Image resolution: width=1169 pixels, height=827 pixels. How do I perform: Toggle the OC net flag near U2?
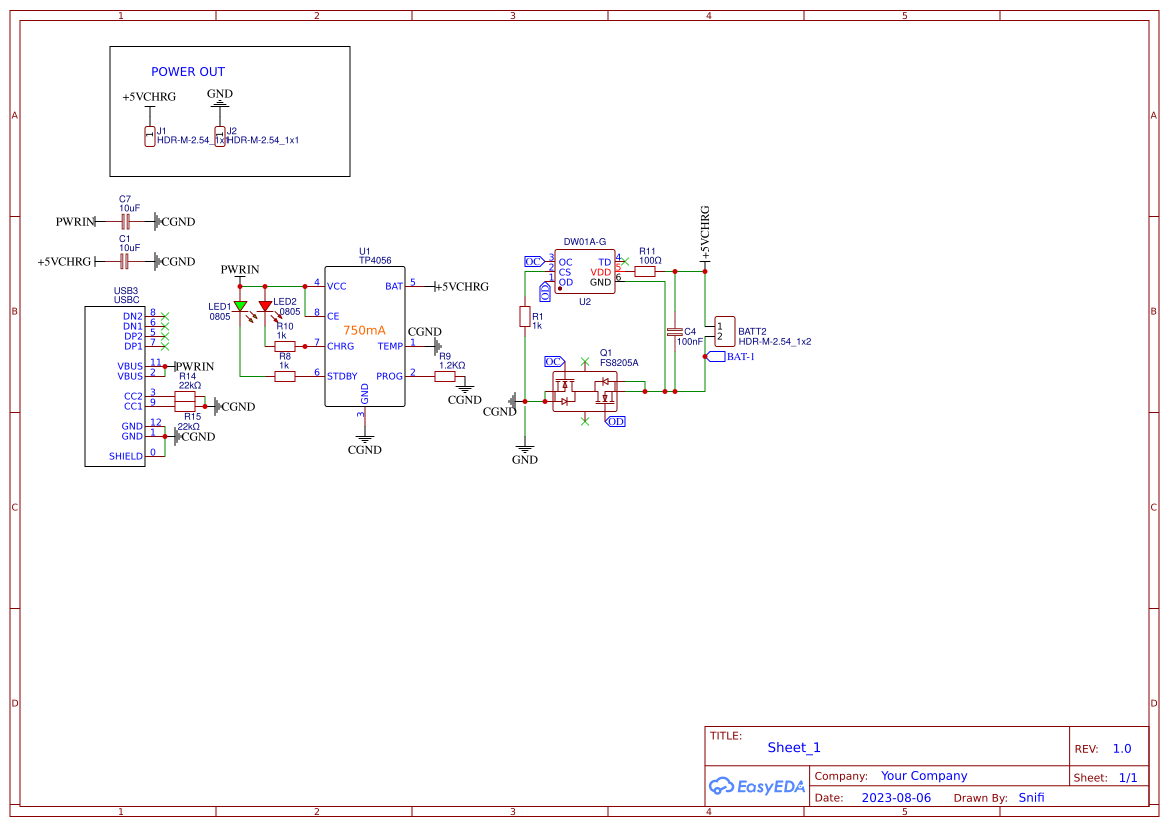pyautogui.click(x=532, y=261)
